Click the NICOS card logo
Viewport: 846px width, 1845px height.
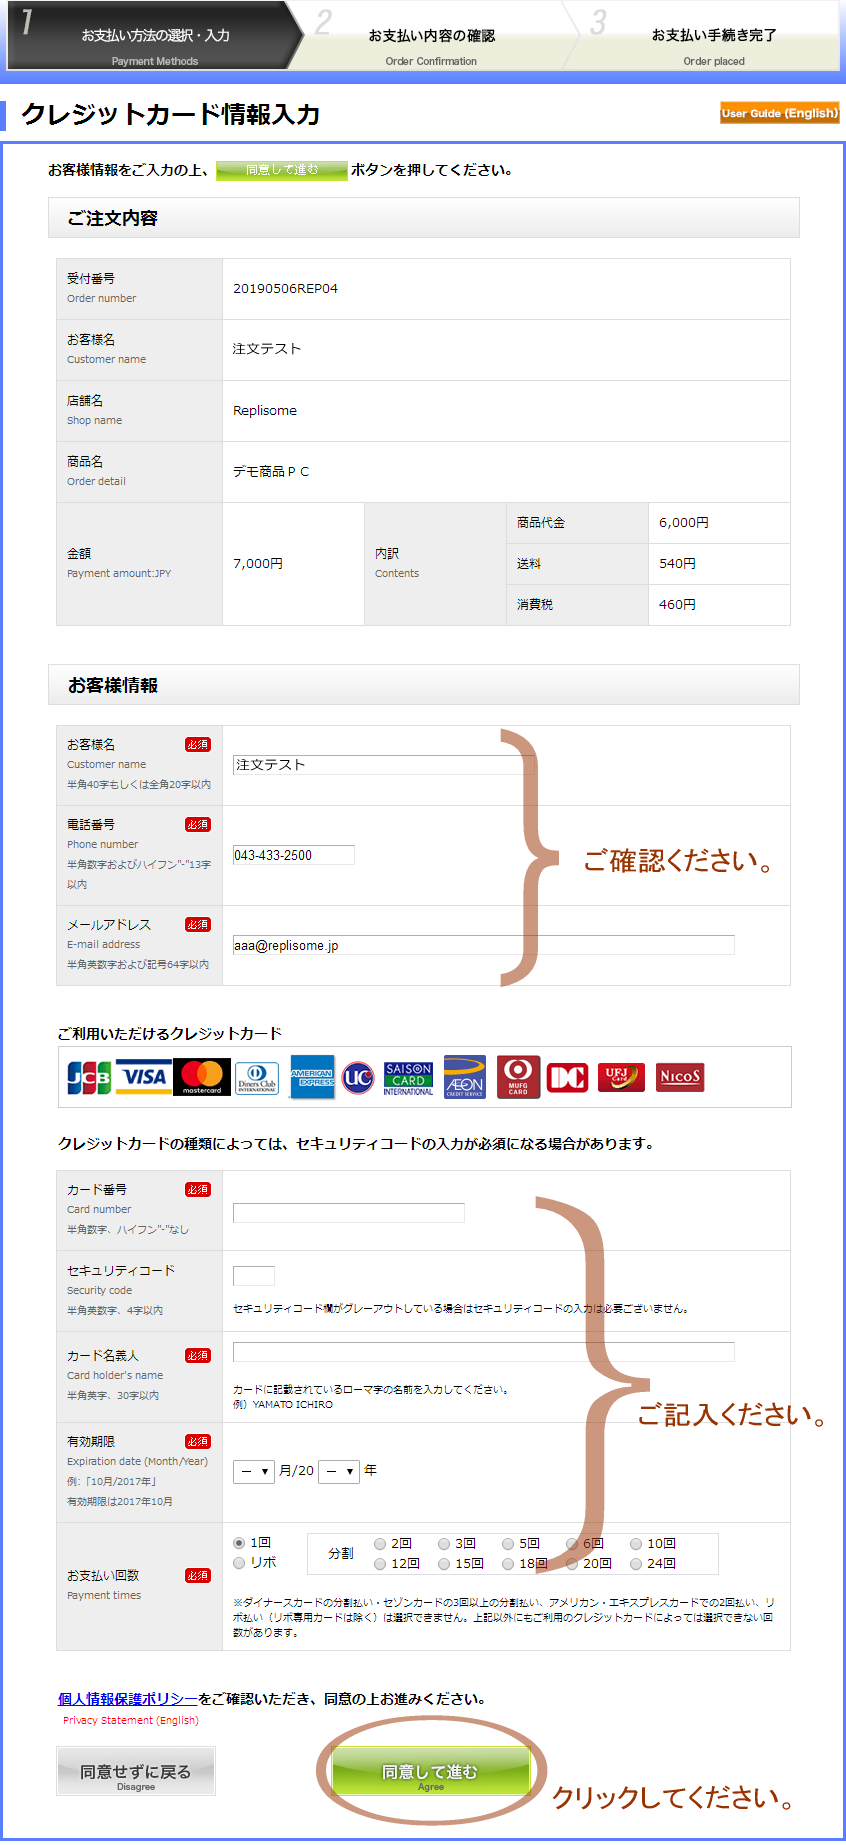(x=680, y=1077)
